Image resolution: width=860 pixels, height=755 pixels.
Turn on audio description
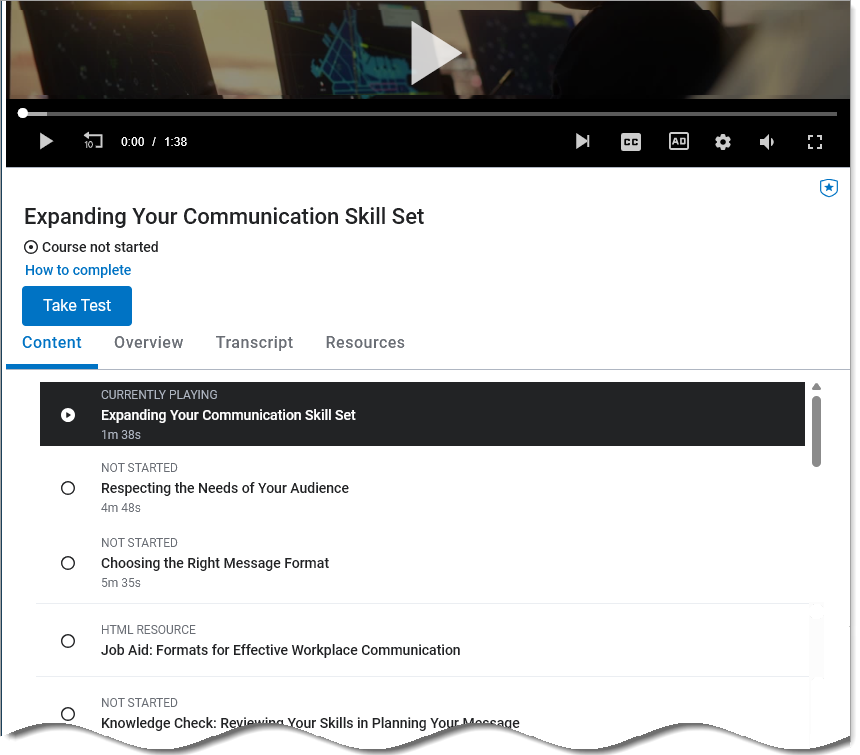(x=678, y=141)
